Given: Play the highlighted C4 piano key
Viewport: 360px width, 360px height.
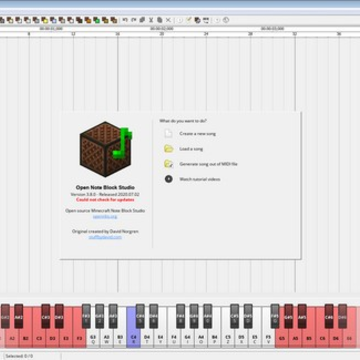Looking at the screenshot, I should [x=133, y=337].
